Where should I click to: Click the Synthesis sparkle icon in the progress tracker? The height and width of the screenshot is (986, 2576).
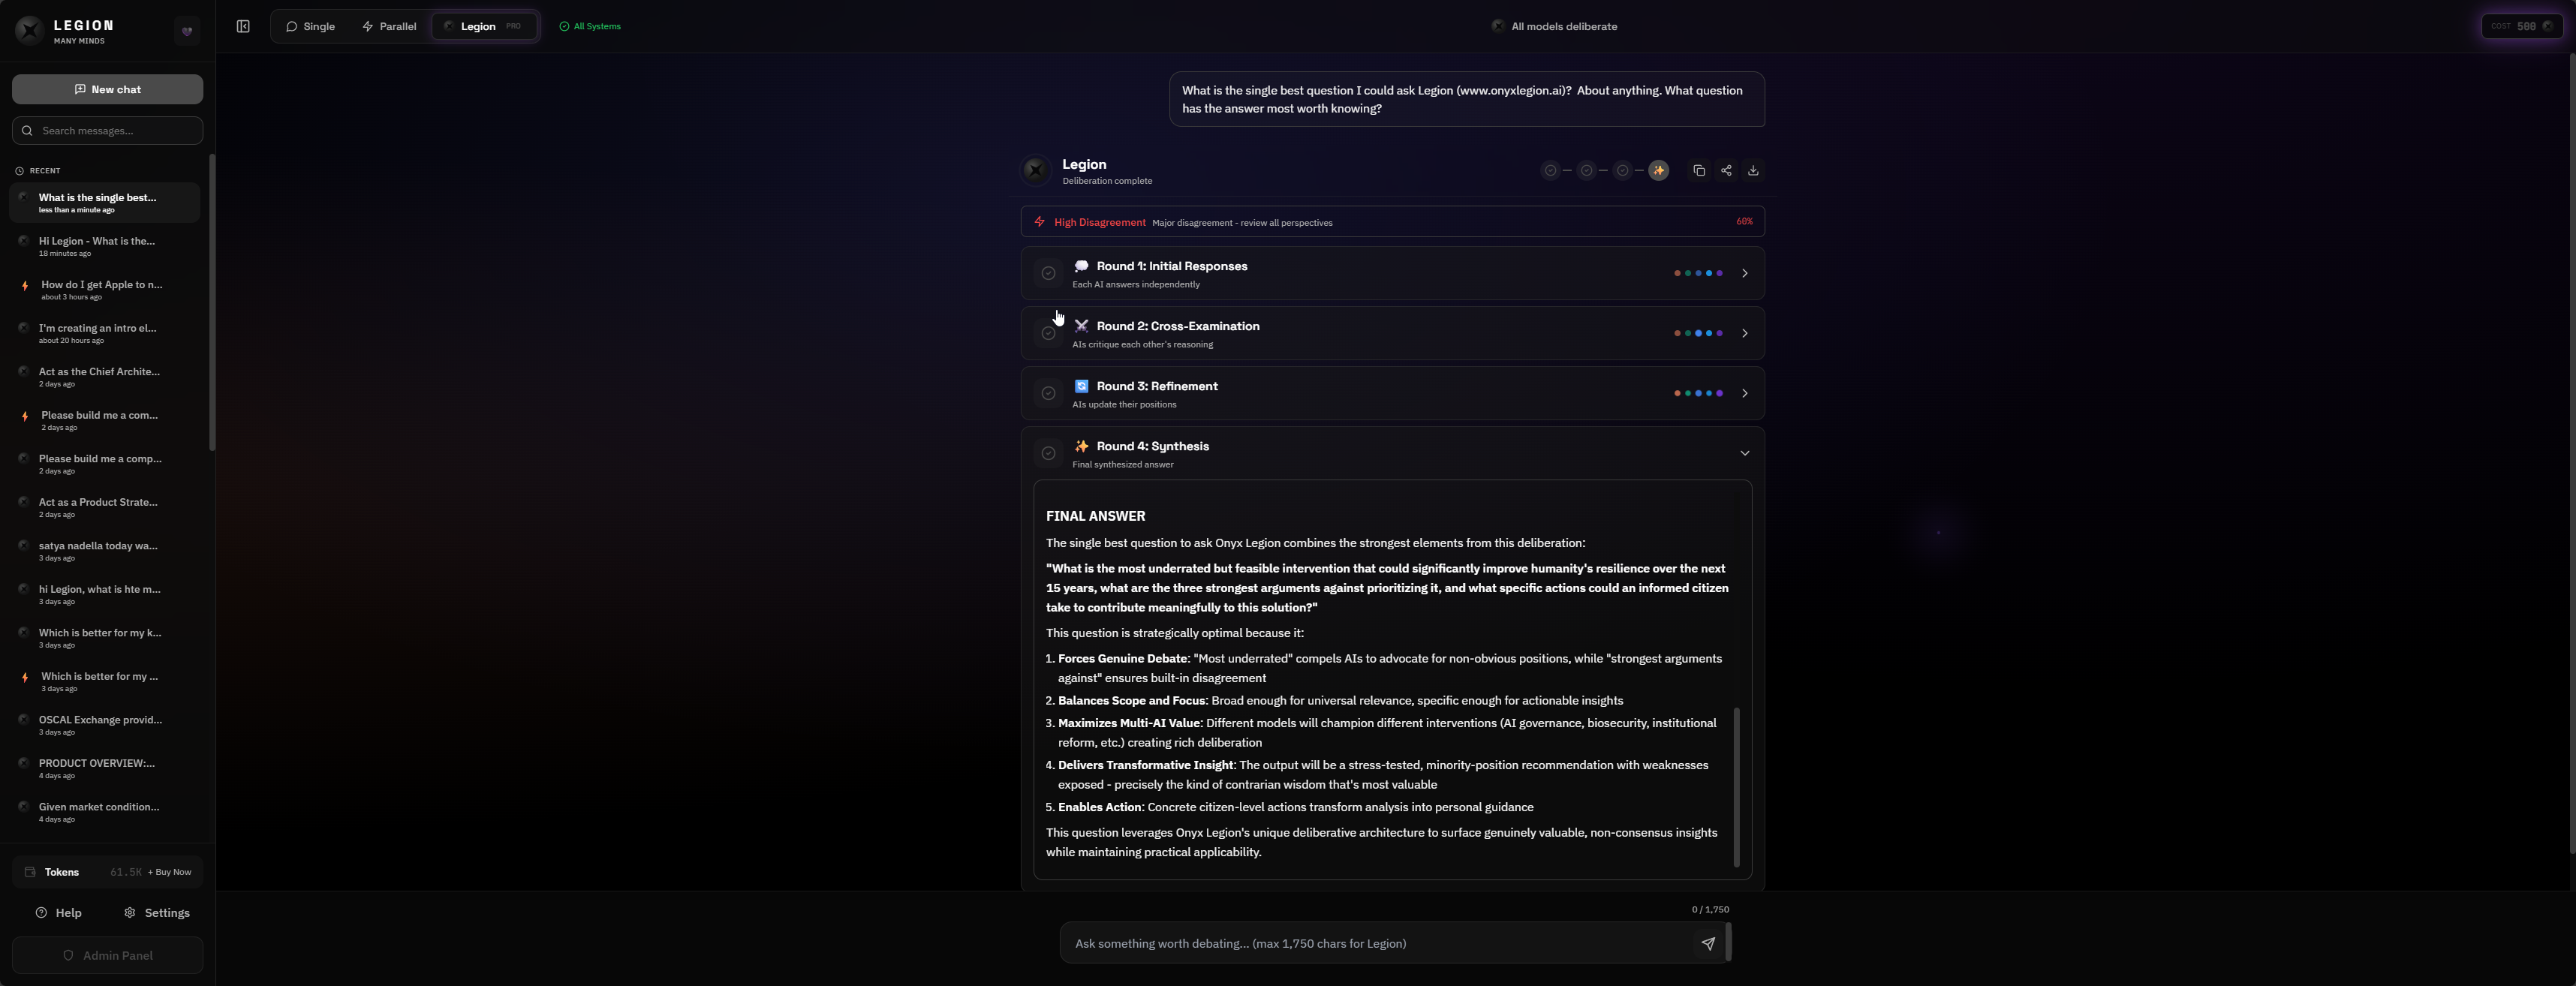(x=1660, y=170)
